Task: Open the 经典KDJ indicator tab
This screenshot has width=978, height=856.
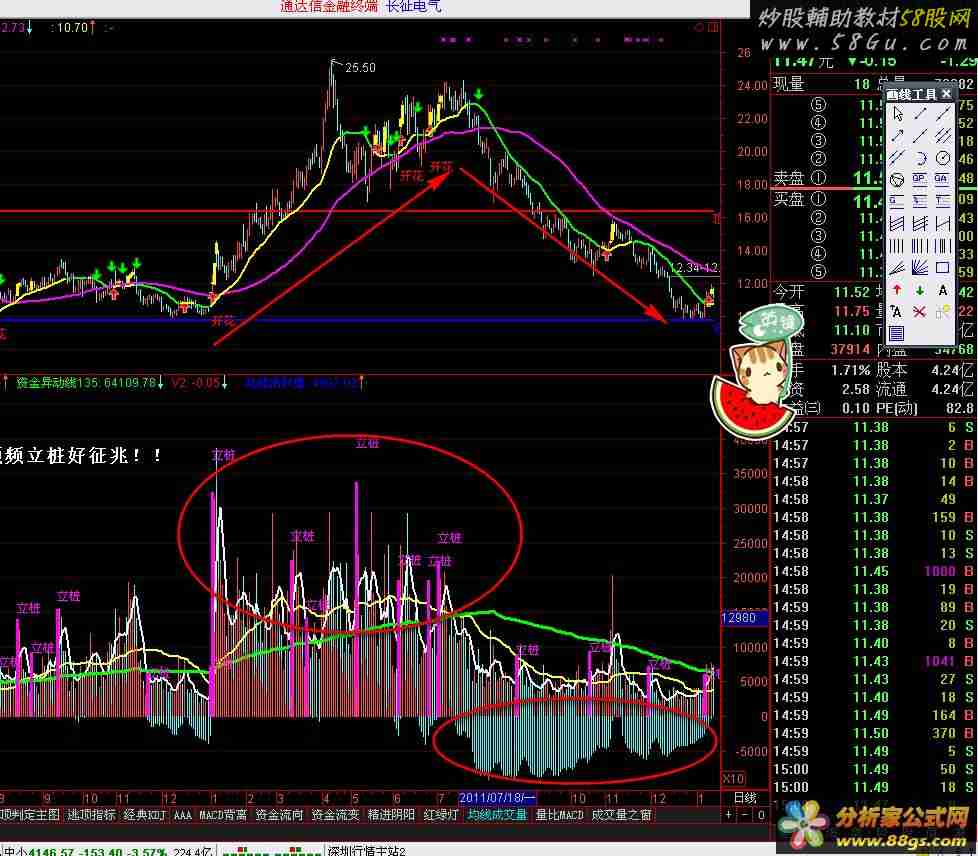Action: pyautogui.click(x=145, y=815)
